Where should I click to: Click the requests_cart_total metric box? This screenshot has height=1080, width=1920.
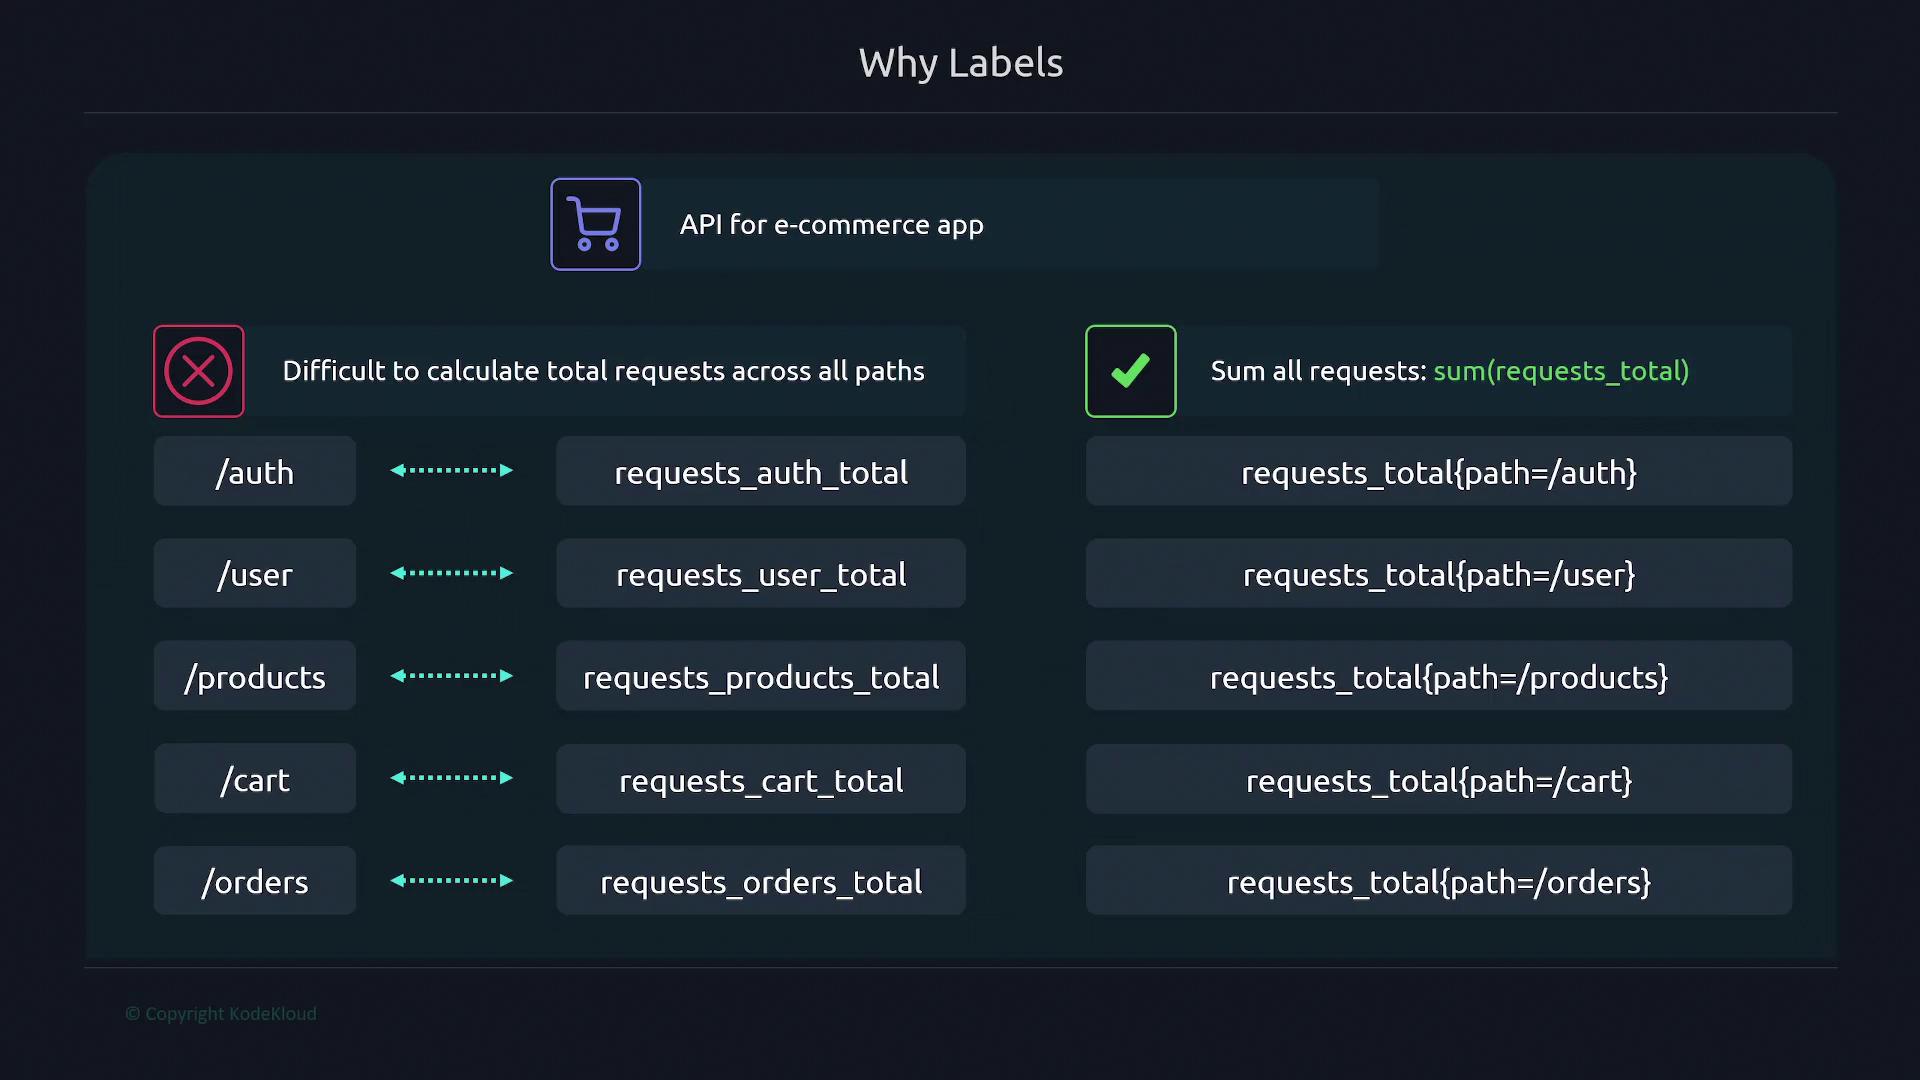pos(760,779)
